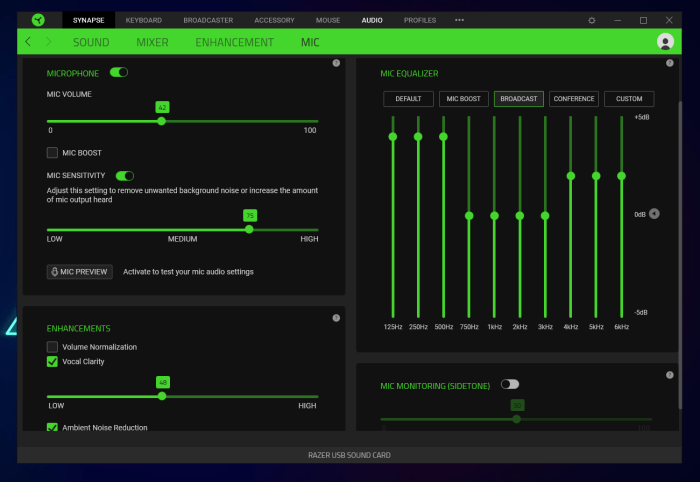
Task: Open the Enhancement sub-tab
Action: point(234,42)
